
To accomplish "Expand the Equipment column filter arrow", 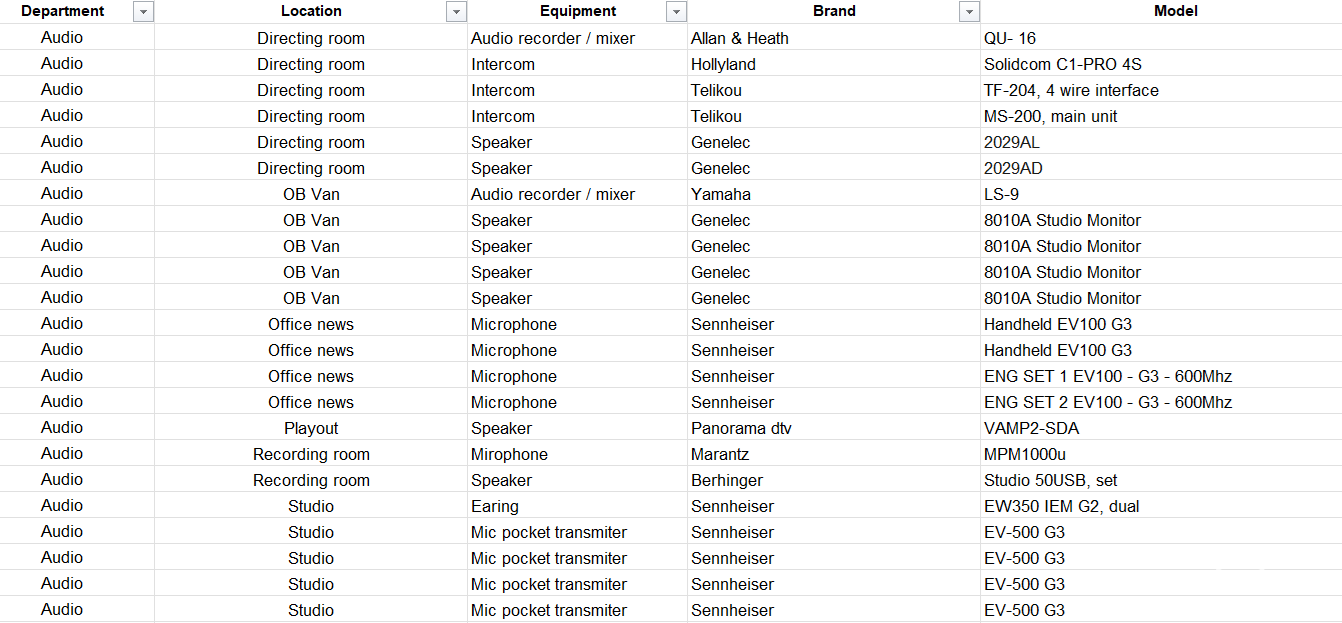I will point(677,12).
